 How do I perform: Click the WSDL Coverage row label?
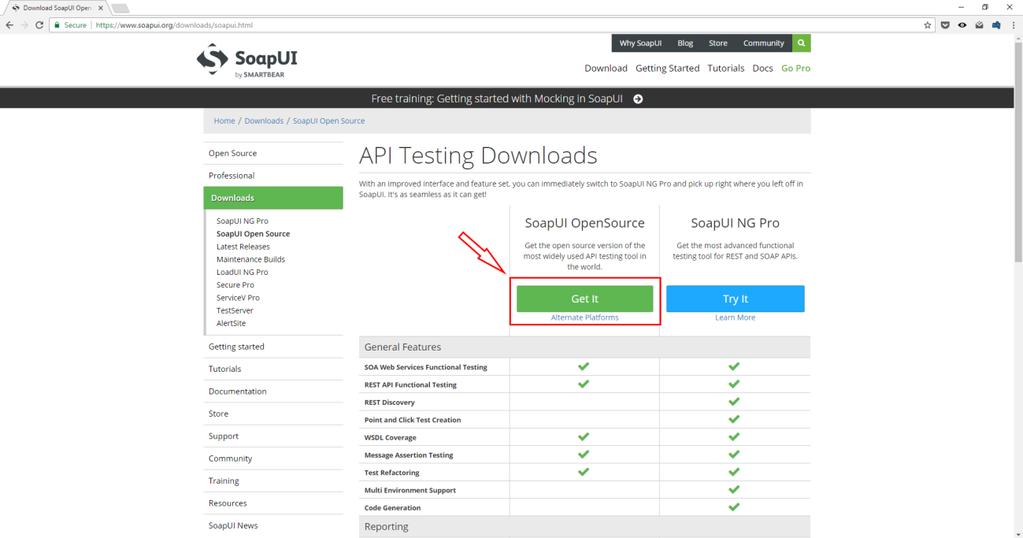tap(390, 438)
